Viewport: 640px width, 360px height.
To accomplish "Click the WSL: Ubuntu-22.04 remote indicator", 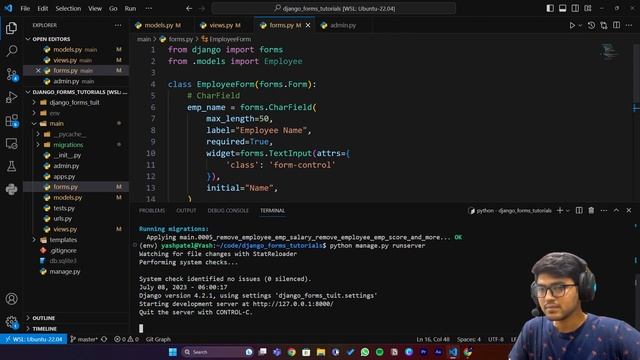I will [34, 339].
